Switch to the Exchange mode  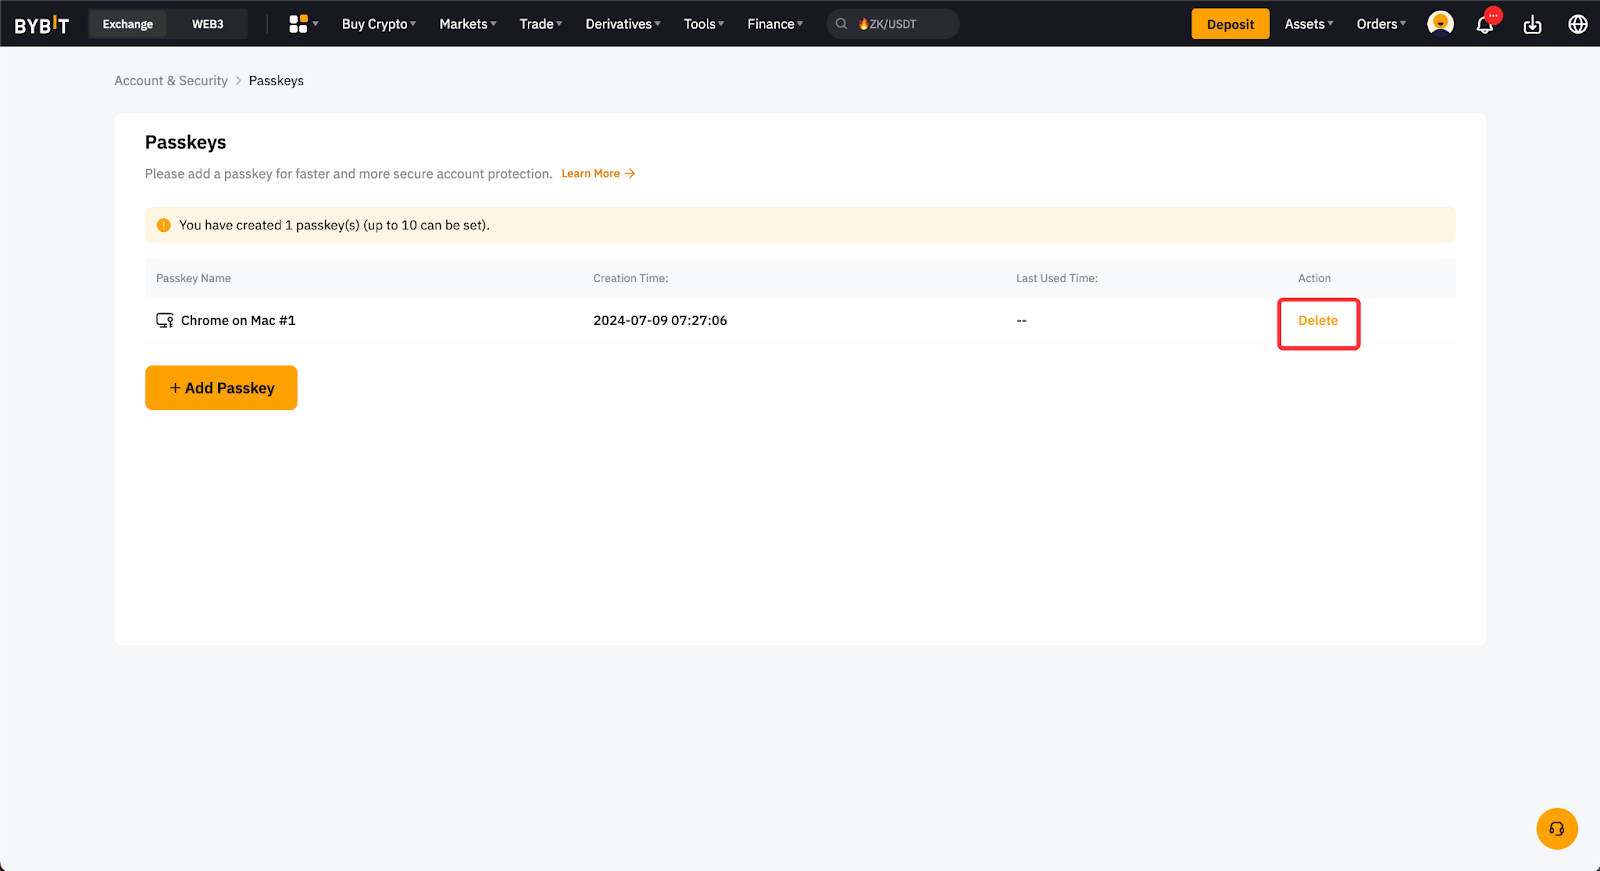point(128,24)
